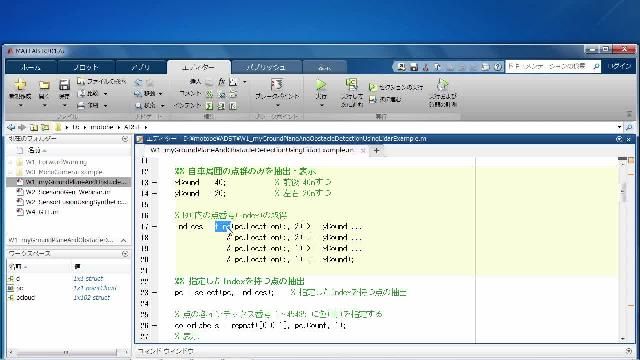The height and width of the screenshot is (360, 640).
Task: Open the ribbon tab right of パブリッシュ
Action: [x=324, y=67]
